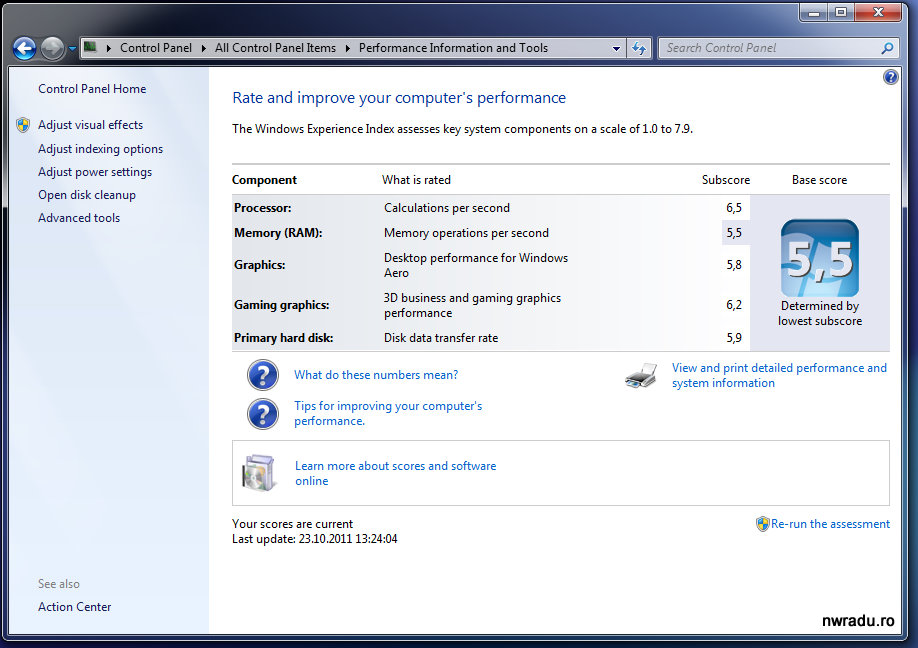This screenshot has height=648, width=918.
Task: Click the search magnifier icon
Action: click(x=888, y=48)
